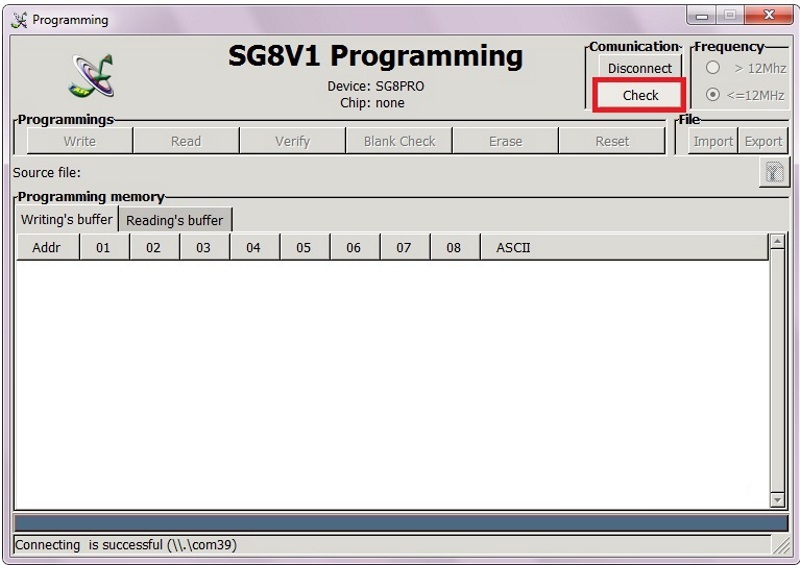Image resolution: width=800 pixels, height=565 pixels.
Task: Minimize the Programming window
Action: [702, 15]
